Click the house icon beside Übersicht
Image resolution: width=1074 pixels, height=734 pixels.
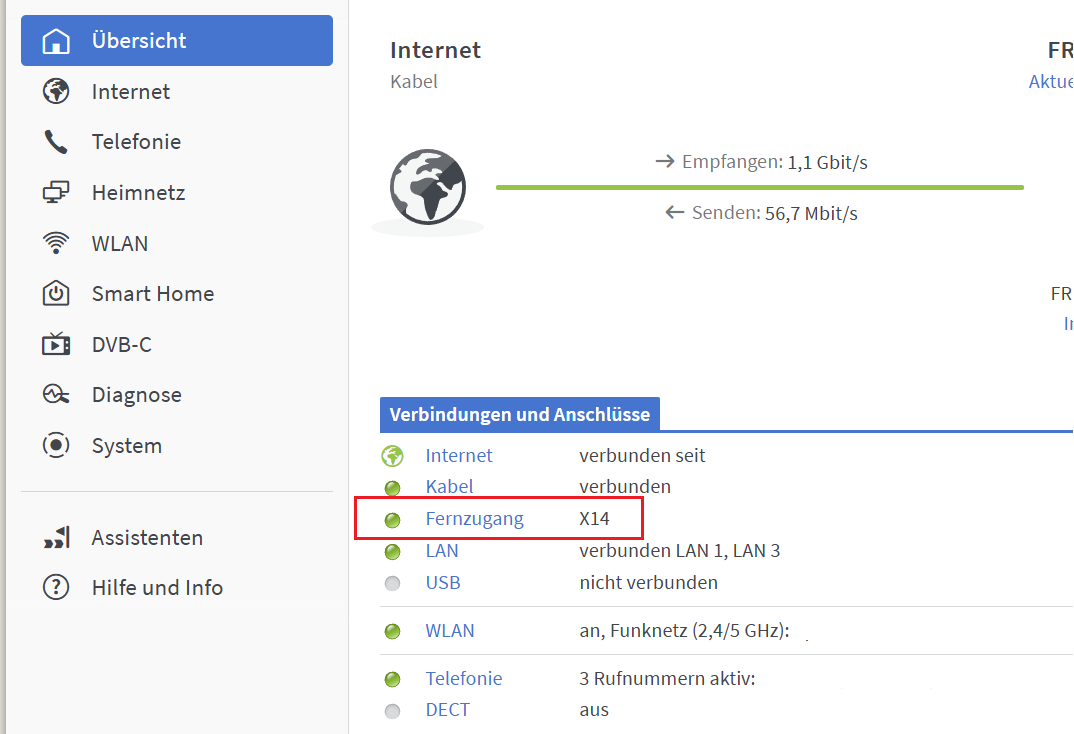(x=56, y=41)
